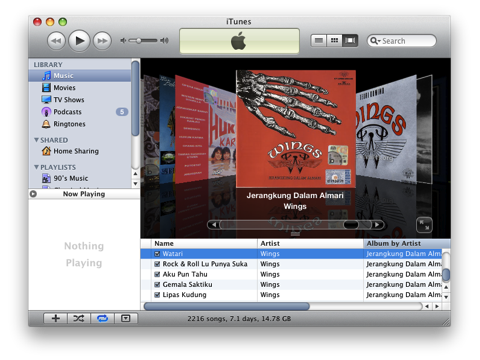Click sidebar scroll up arrow
The width and height of the screenshot is (480, 360).
135,174
